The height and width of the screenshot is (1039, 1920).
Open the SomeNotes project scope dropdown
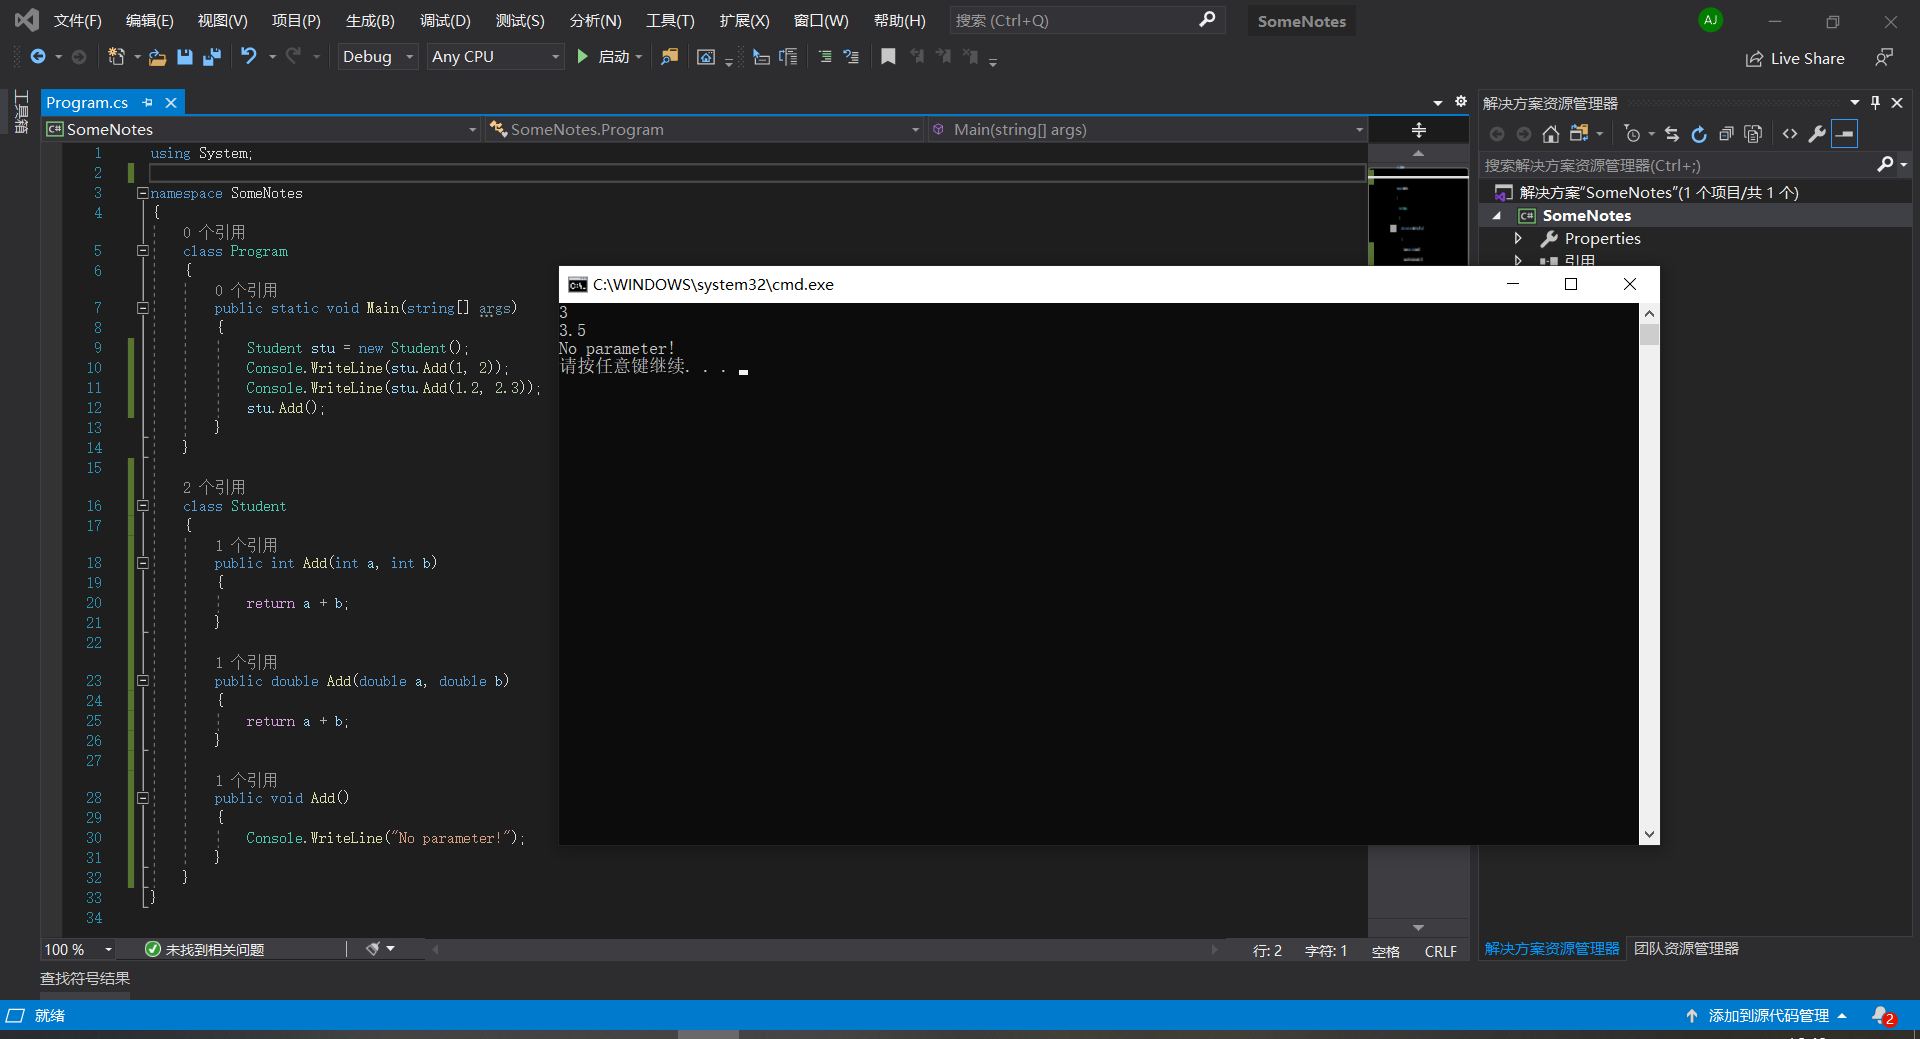[x=262, y=130]
